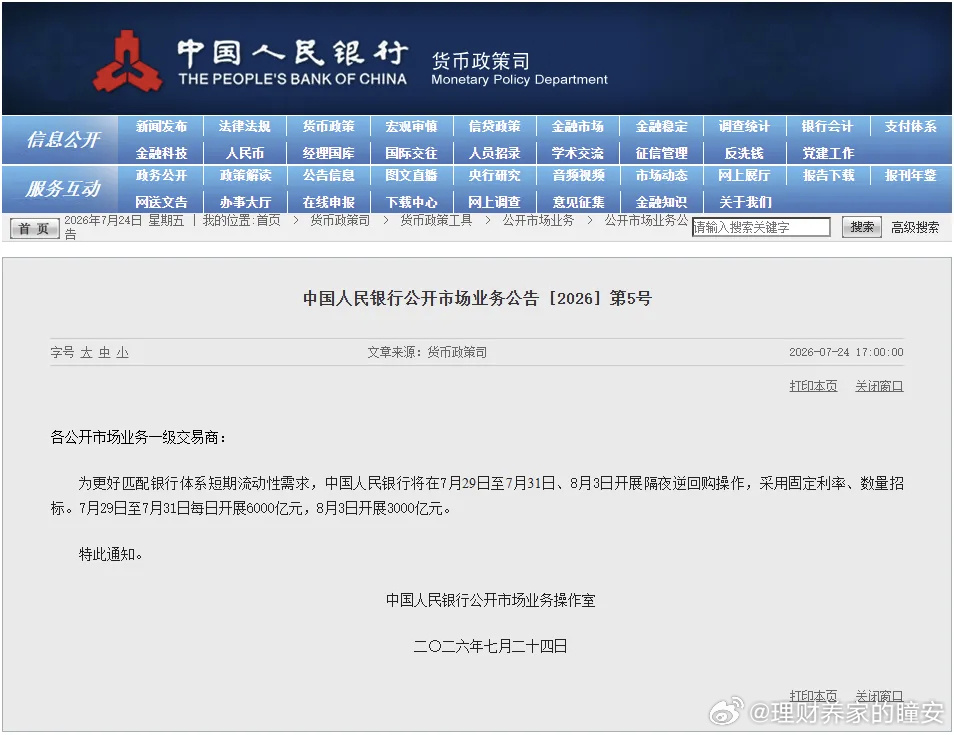
Task: Open 公告信息 under 服务互动
Action: [x=329, y=176]
